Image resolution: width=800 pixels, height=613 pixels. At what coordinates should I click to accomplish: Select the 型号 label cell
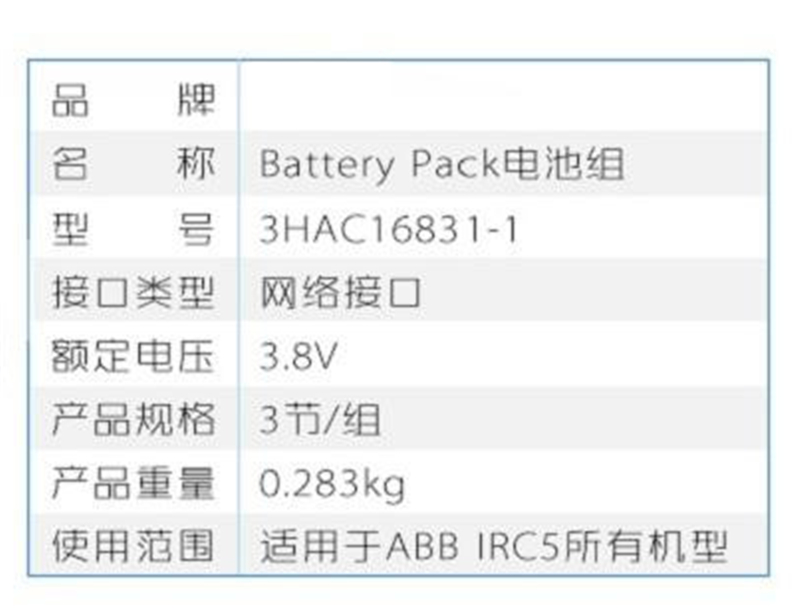tap(132, 229)
